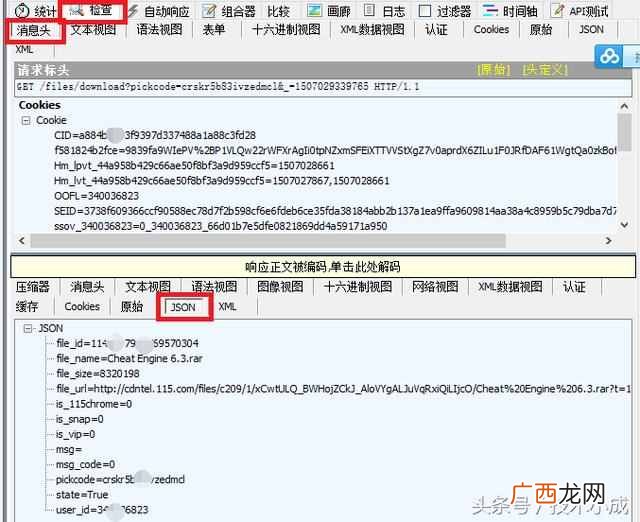Select the Hm_lpvt cookie row
The width and height of the screenshot is (640, 522).
tap(194, 166)
